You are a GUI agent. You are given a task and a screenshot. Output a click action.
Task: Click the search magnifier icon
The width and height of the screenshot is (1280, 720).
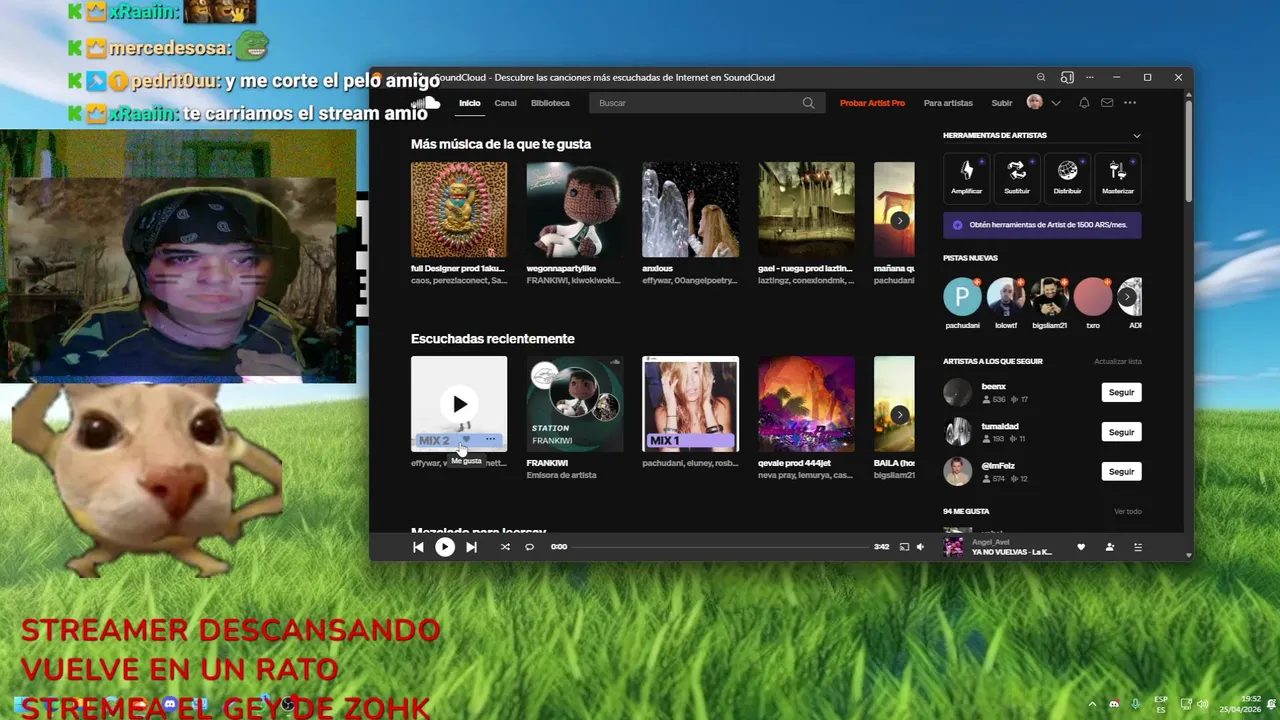(x=809, y=103)
